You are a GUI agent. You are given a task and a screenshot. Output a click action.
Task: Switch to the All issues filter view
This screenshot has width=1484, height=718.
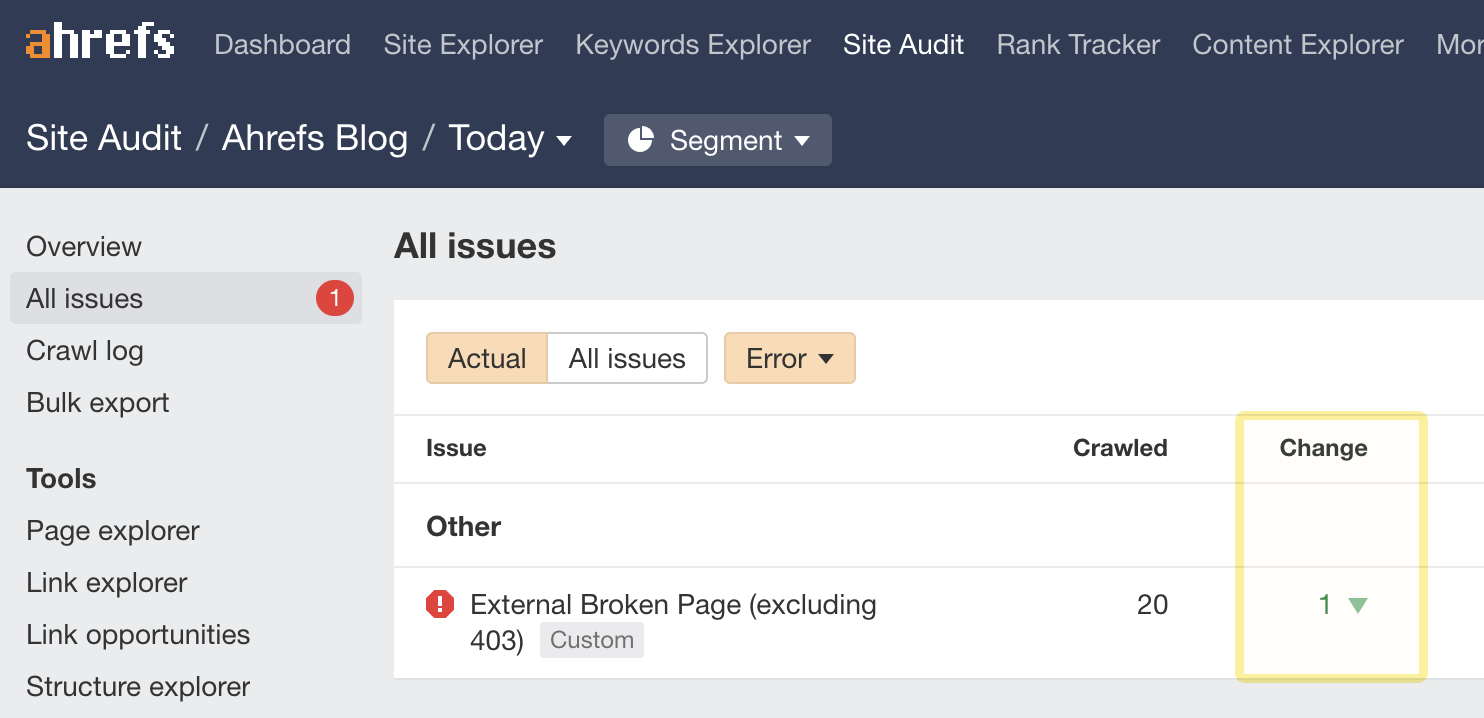(x=626, y=358)
